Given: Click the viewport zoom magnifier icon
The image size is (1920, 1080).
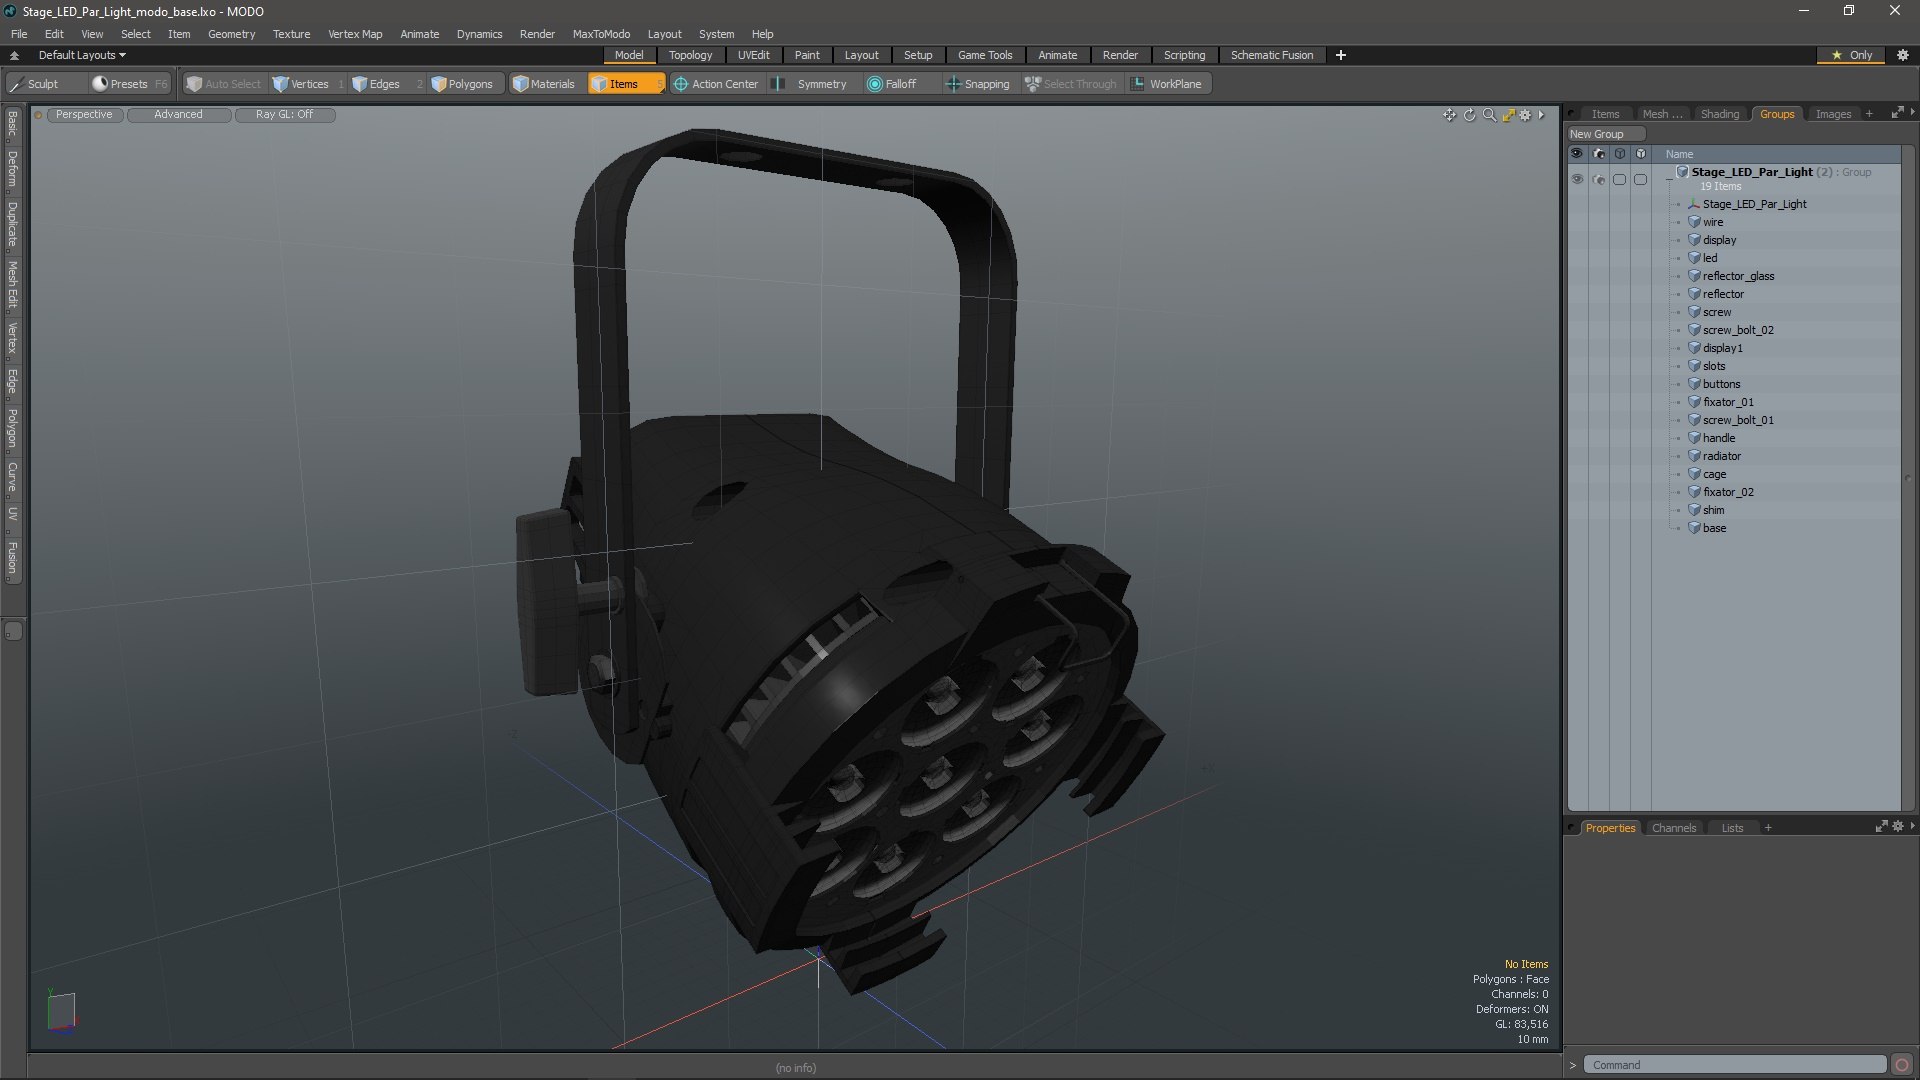Looking at the screenshot, I should pyautogui.click(x=1489, y=115).
